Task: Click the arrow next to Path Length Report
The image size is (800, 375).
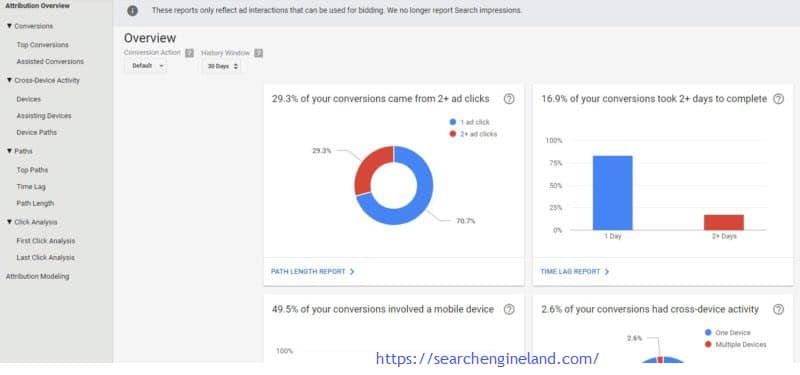Action: [352, 272]
